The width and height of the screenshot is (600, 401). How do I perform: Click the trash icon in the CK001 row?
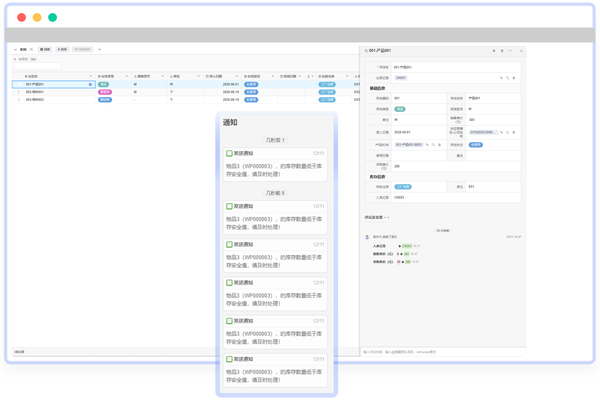point(514,78)
